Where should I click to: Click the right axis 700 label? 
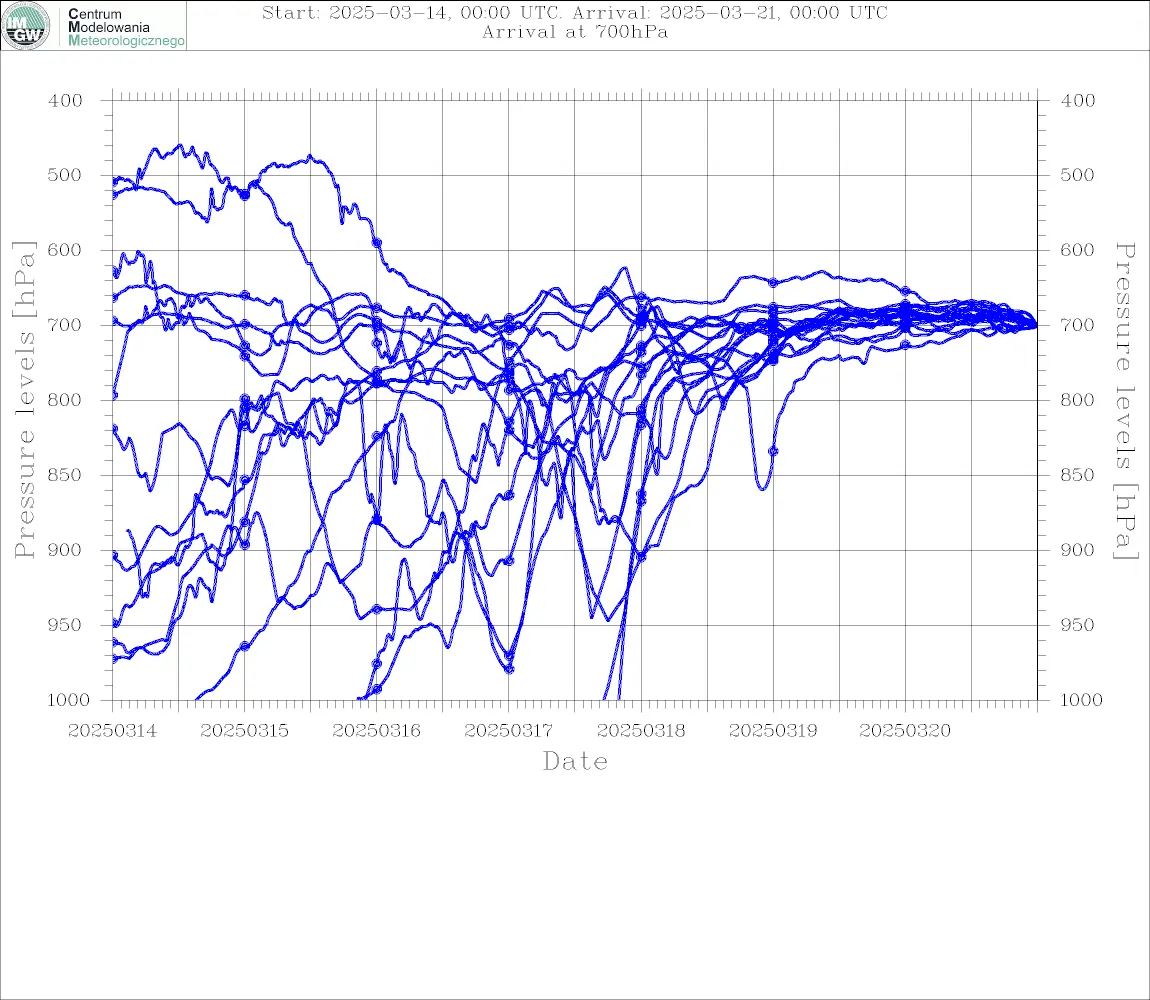(x=1078, y=325)
